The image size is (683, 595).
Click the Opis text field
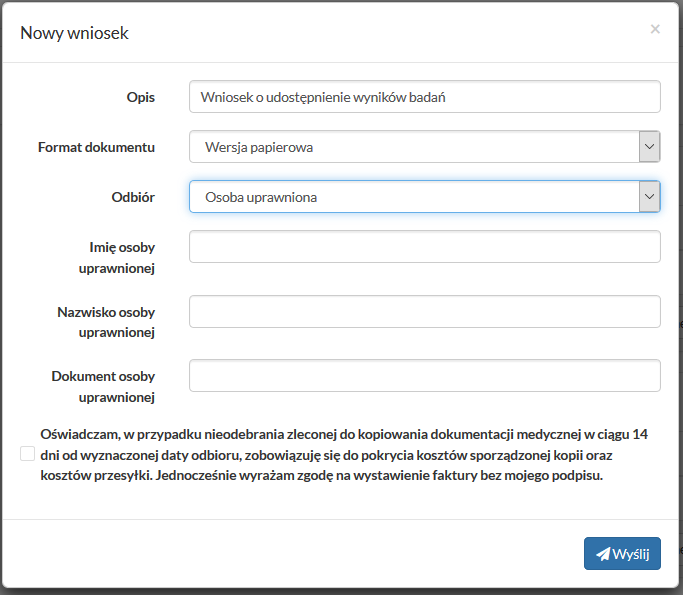(x=424, y=97)
